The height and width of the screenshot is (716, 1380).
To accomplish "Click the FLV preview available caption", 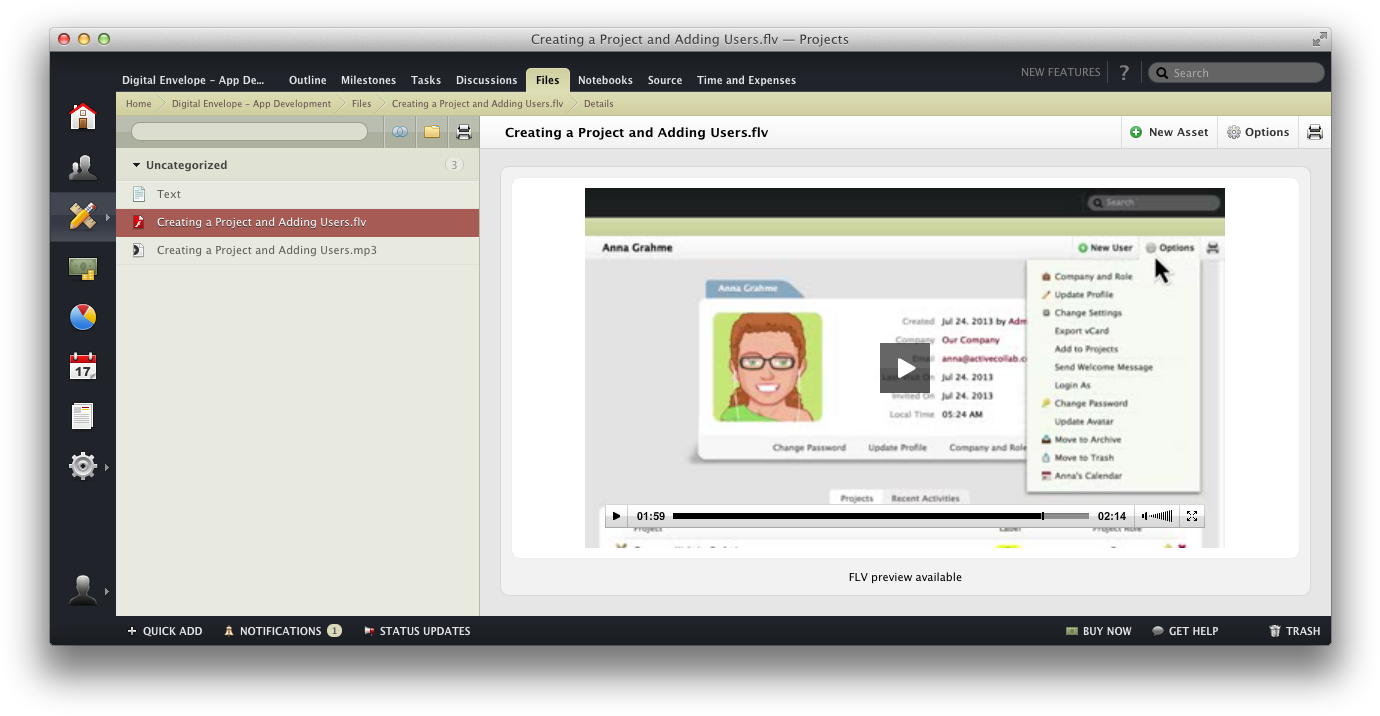I will pos(905,577).
